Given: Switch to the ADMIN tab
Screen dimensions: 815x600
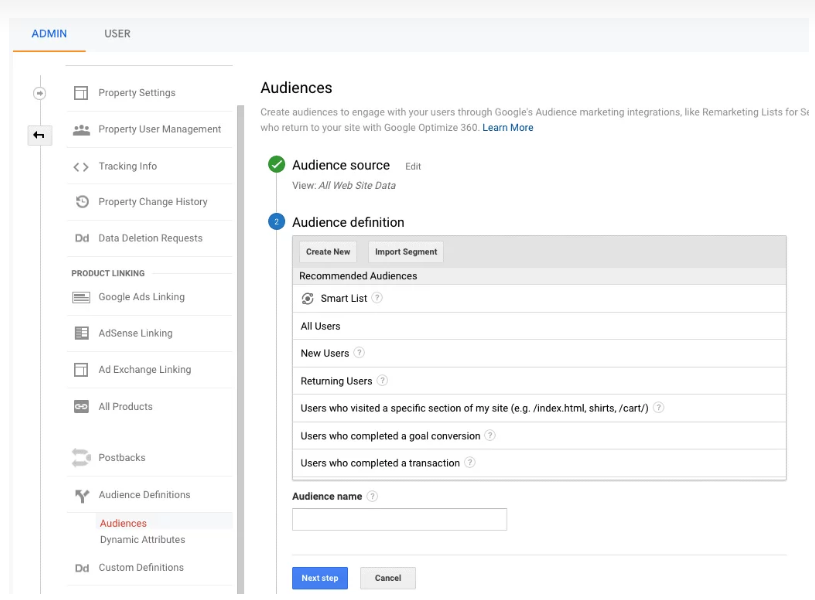Looking at the screenshot, I should tap(49, 34).
